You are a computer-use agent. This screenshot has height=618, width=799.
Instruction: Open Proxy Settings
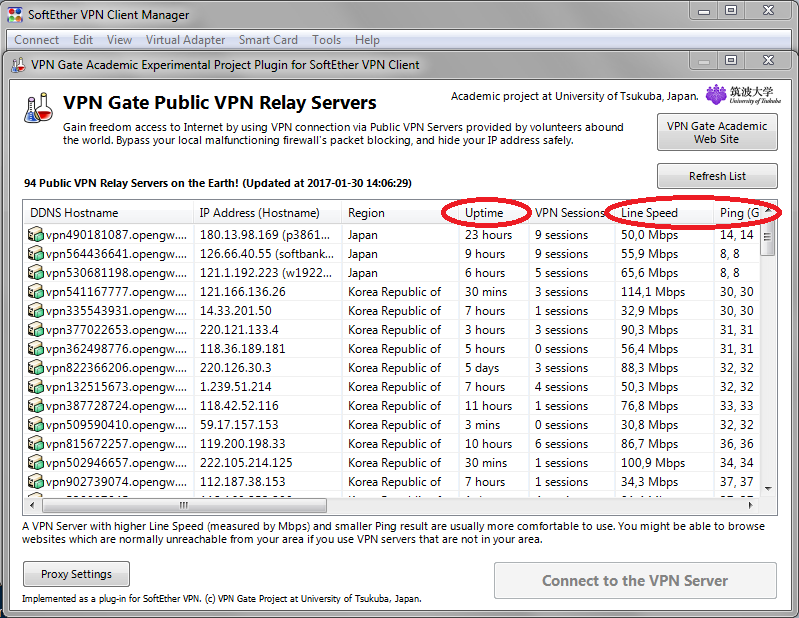[76, 574]
